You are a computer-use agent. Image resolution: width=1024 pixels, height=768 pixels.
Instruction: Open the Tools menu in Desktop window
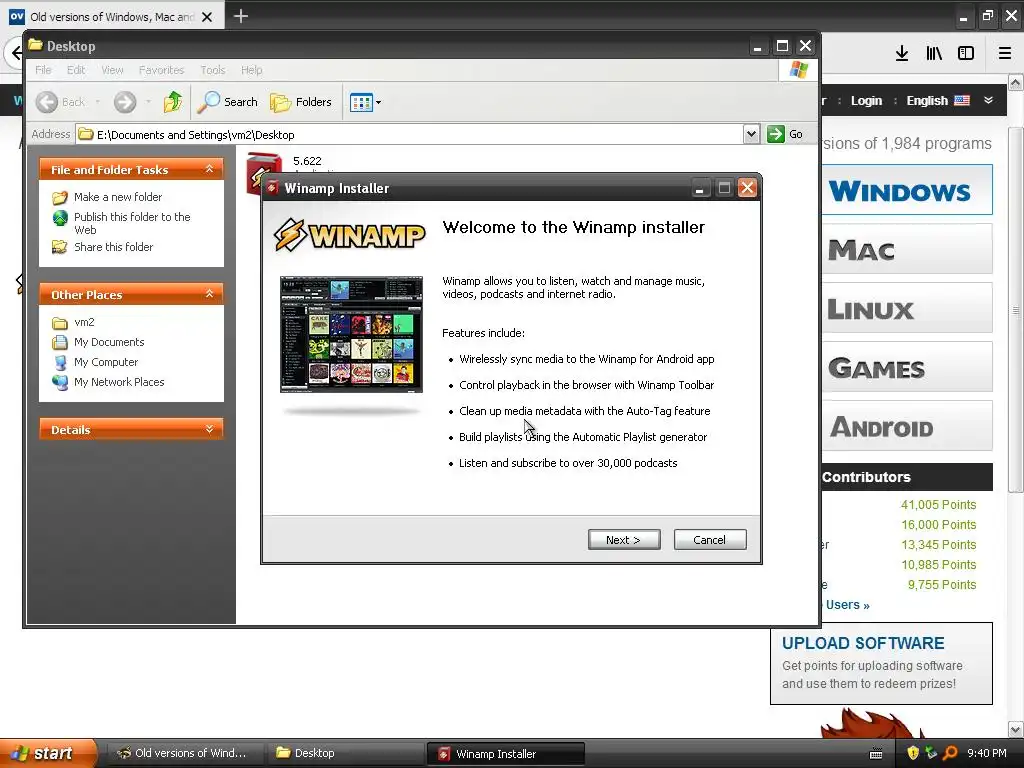213,70
